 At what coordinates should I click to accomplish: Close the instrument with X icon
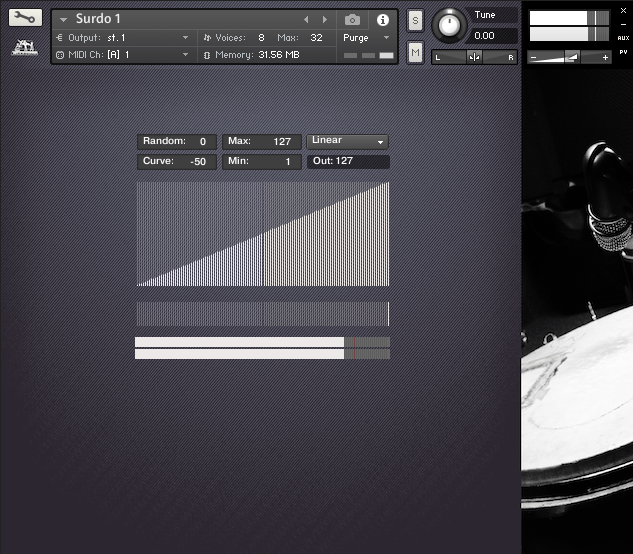[x=623, y=11]
